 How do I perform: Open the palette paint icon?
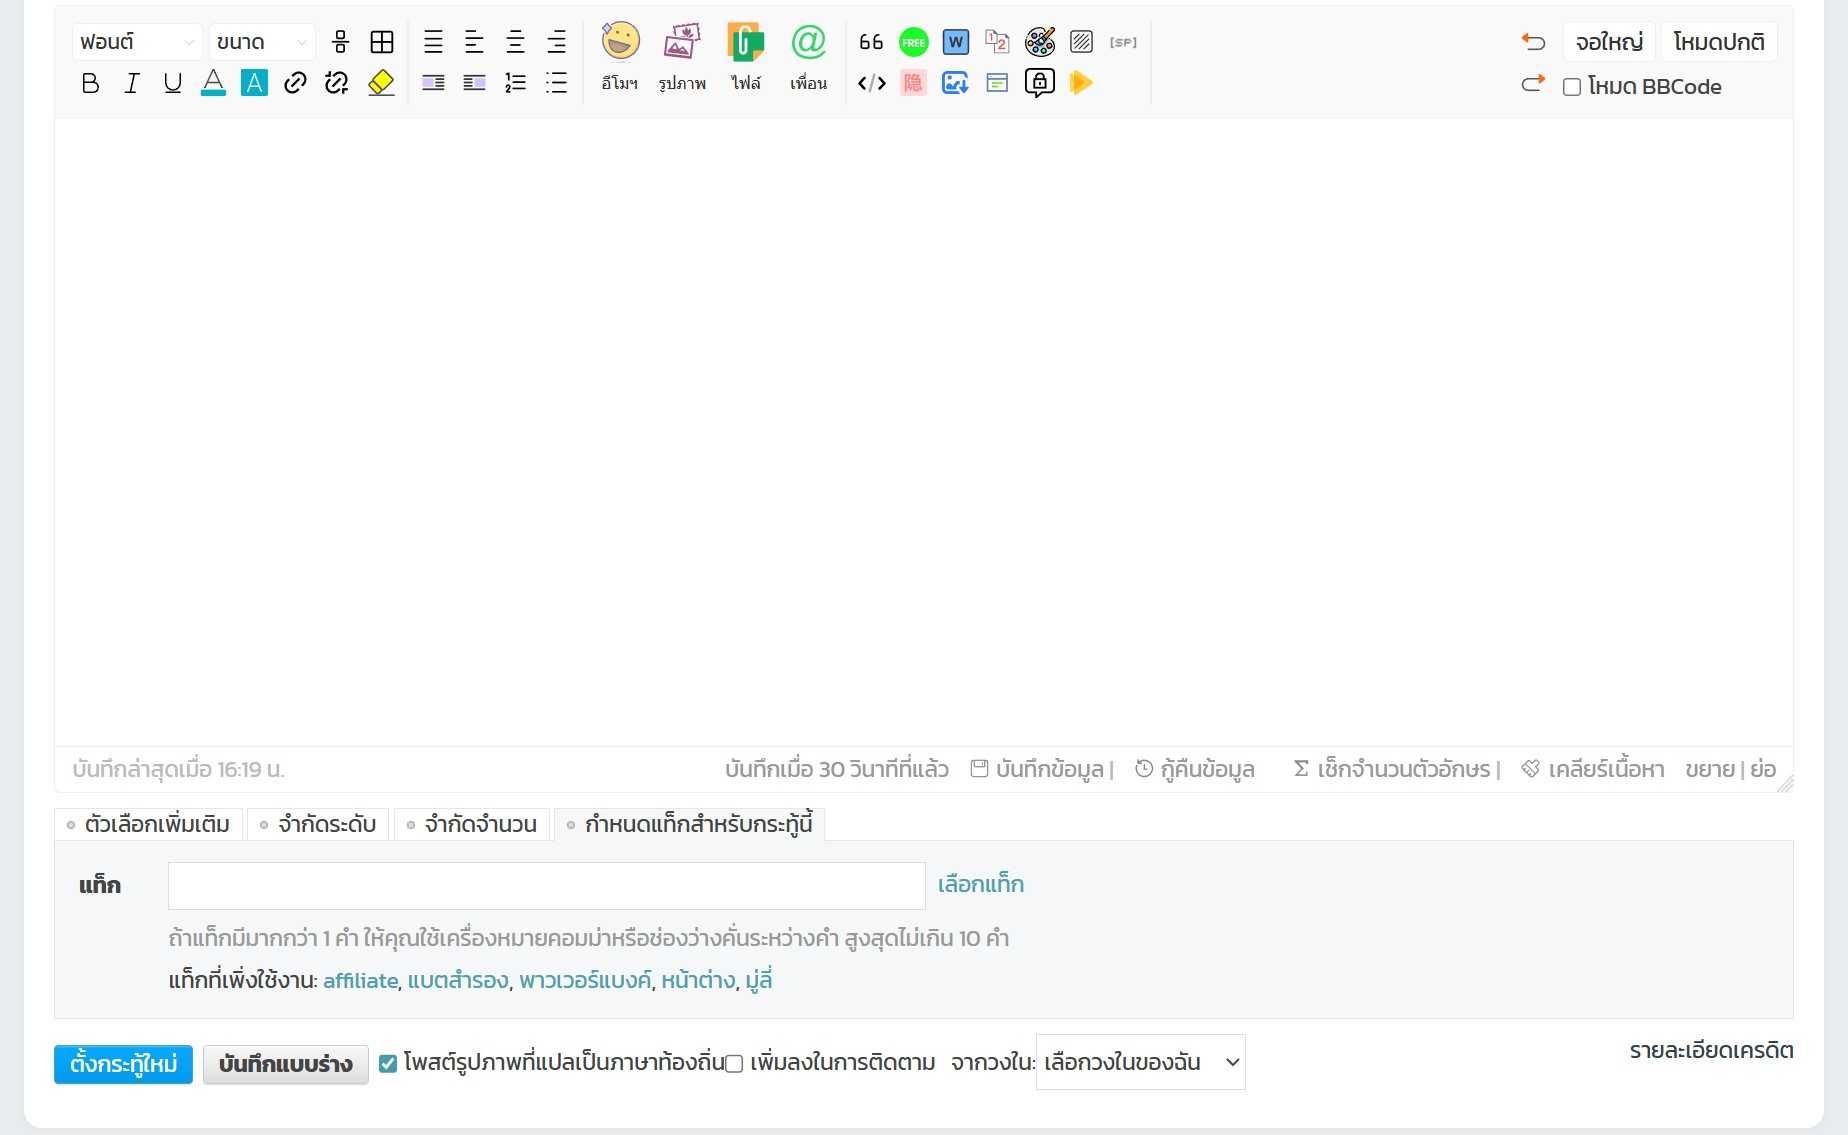tap(1040, 42)
